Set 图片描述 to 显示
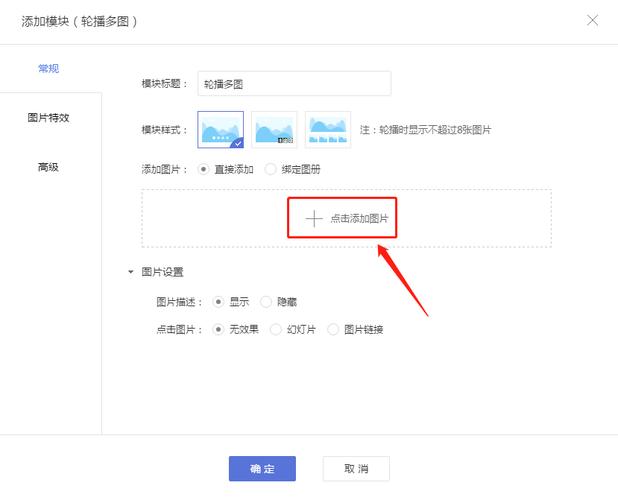 tap(219, 301)
